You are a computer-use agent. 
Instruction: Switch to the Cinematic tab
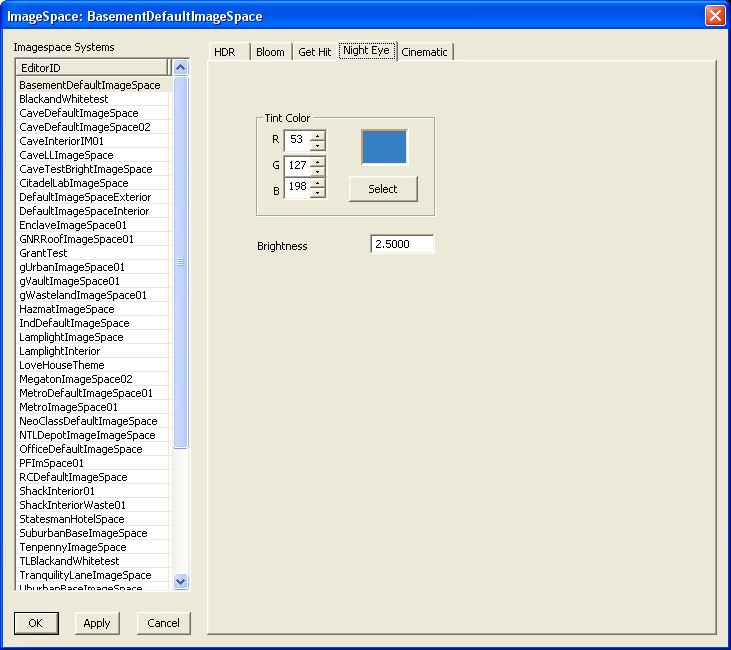coord(424,52)
